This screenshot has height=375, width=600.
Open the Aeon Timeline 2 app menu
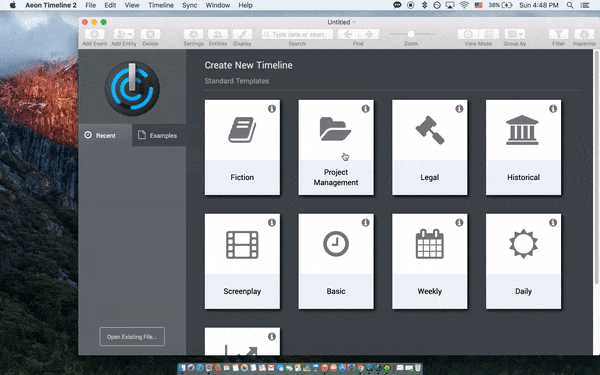coord(51,5)
